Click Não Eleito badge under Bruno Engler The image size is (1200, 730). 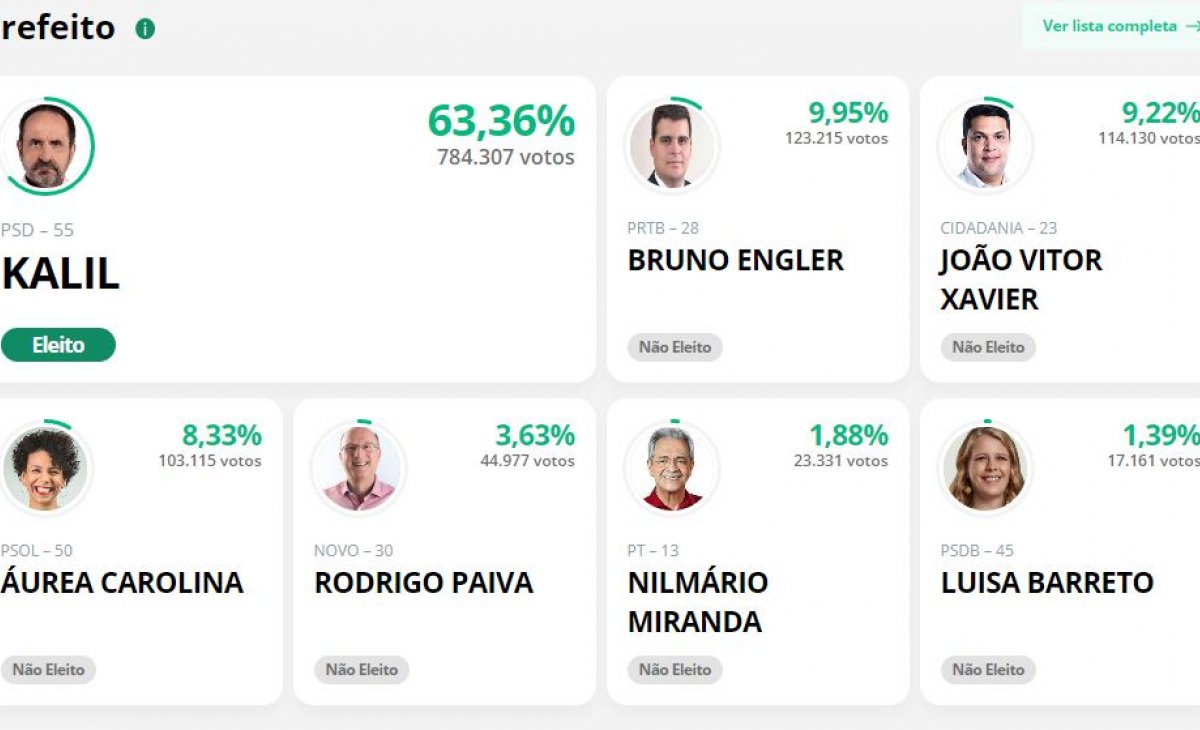pos(675,347)
